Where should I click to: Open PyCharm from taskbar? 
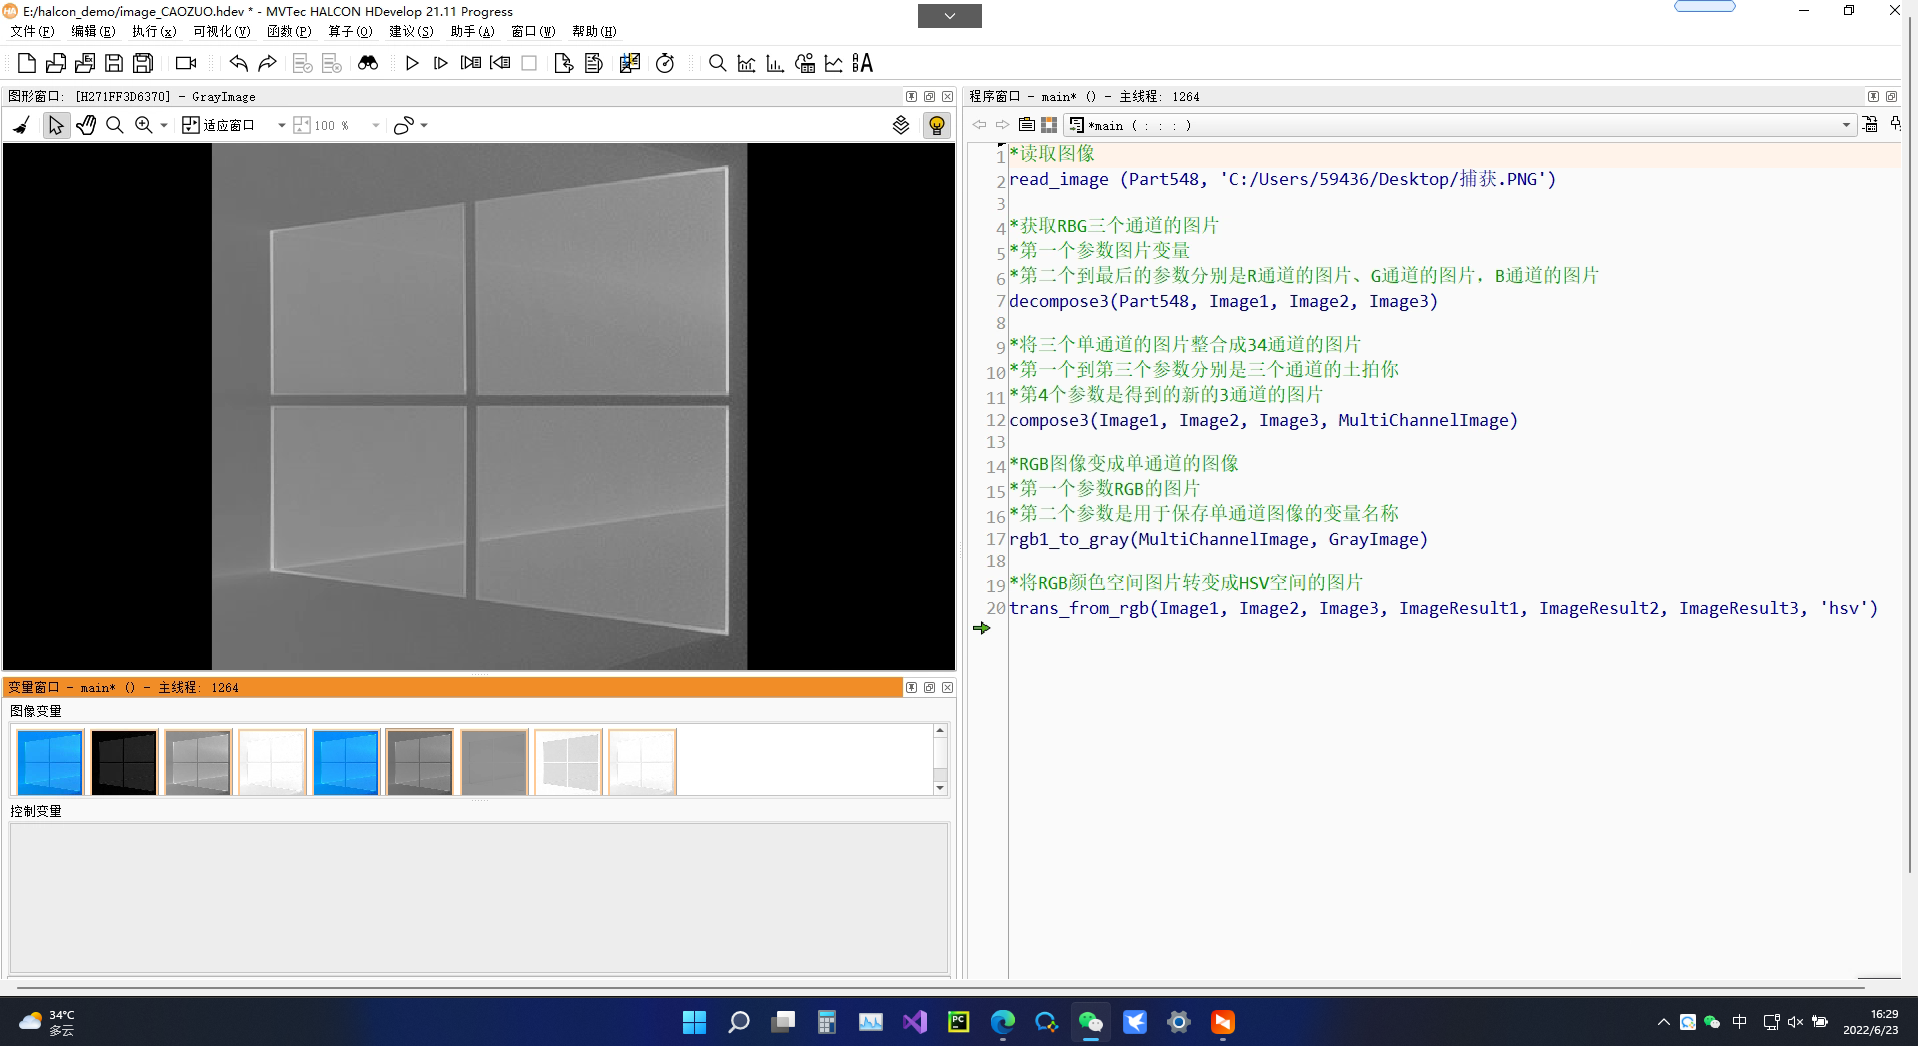click(x=958, y=1022)
